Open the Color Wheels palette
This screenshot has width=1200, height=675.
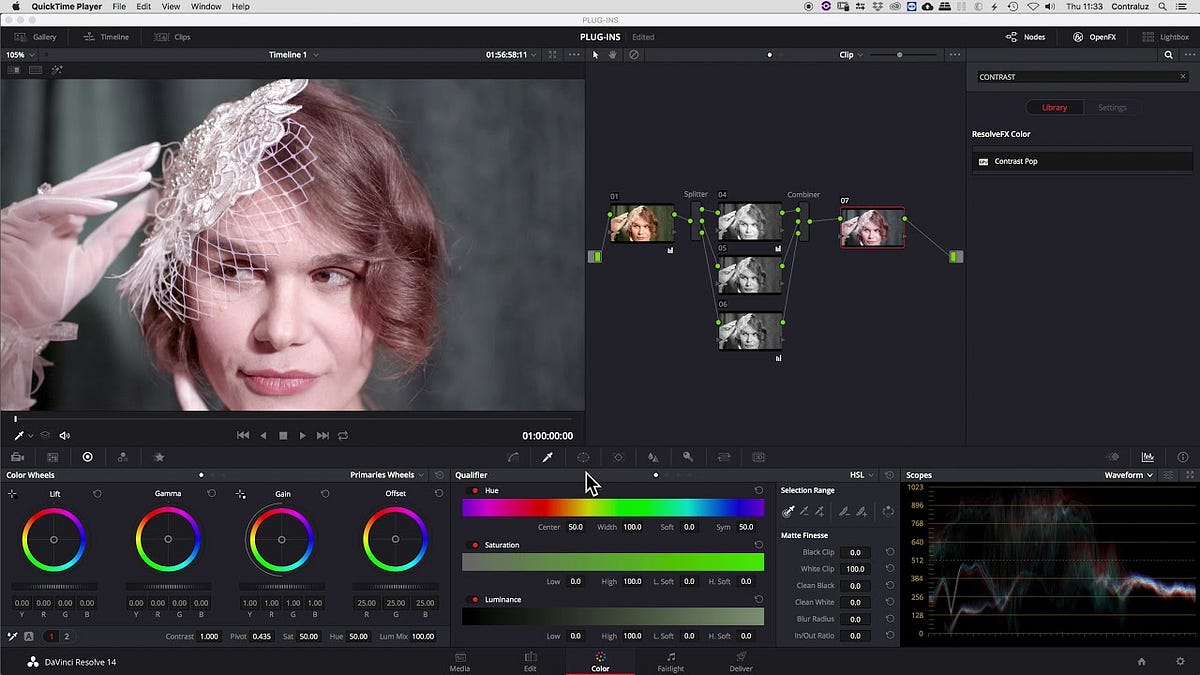(88, 457)
